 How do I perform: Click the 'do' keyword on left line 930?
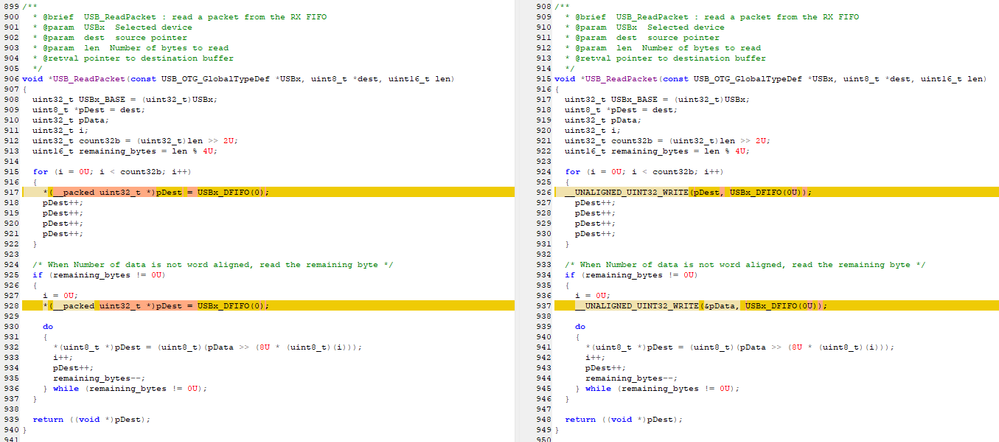48,326
